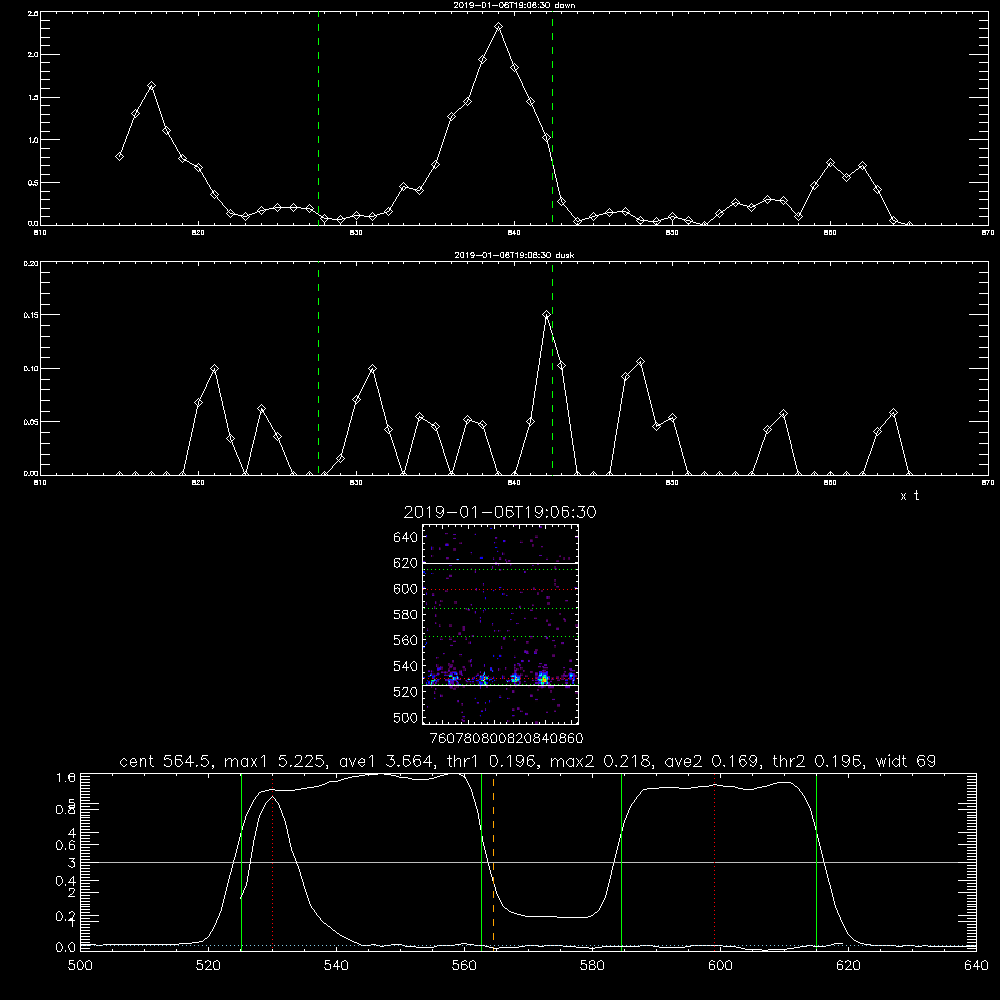The height and width of the screenshot is (1000, 1000).
Task: Click the orange dashed line in the bottom profile plot
Action: pyautogui.click(x=493, y=861)
